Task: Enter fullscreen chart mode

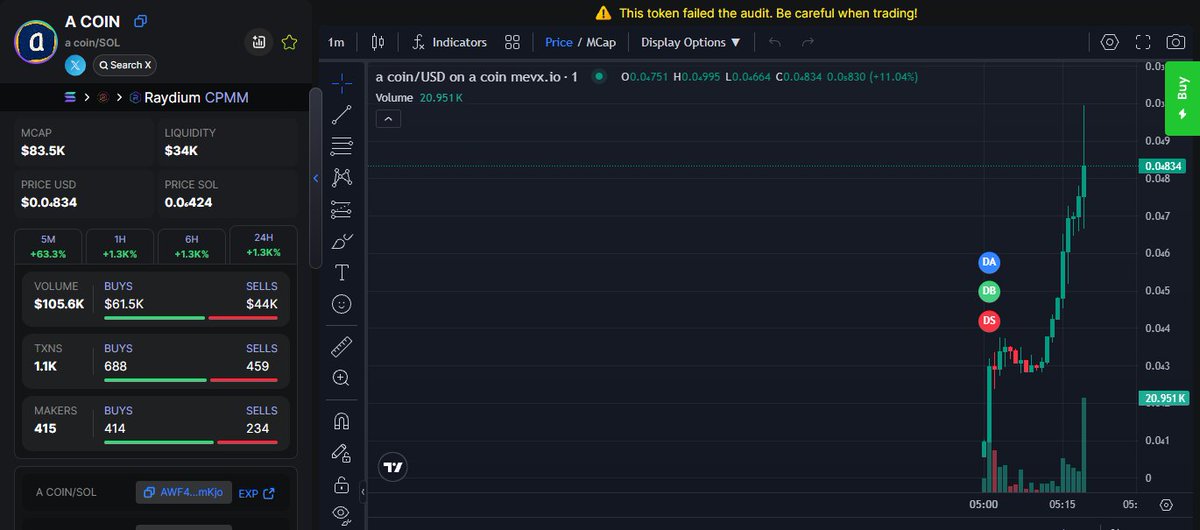Action: 1143,42
